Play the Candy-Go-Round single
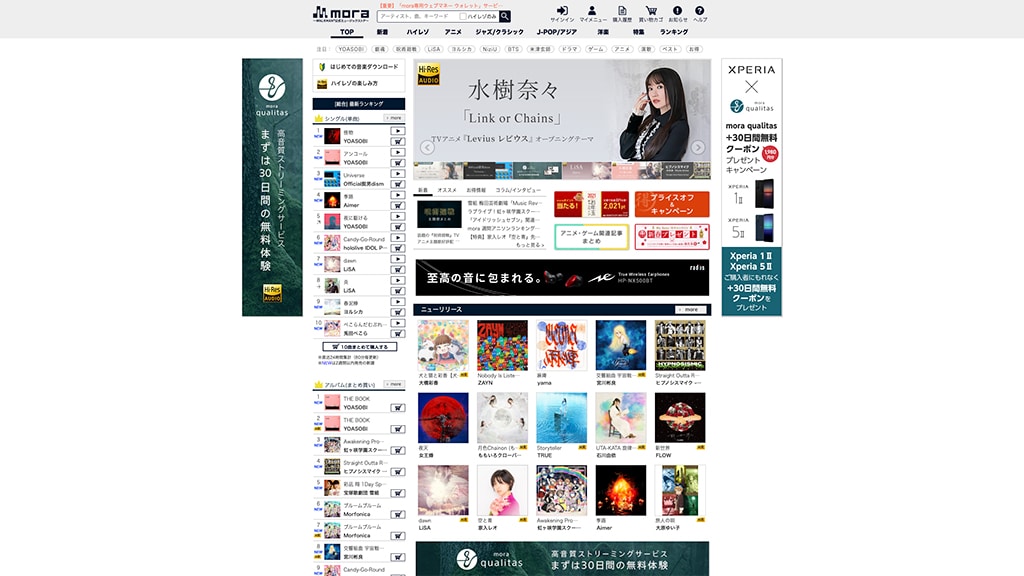Image resolution: width=1024 pixels, height=576 pixels. click(x=397, y=238)
